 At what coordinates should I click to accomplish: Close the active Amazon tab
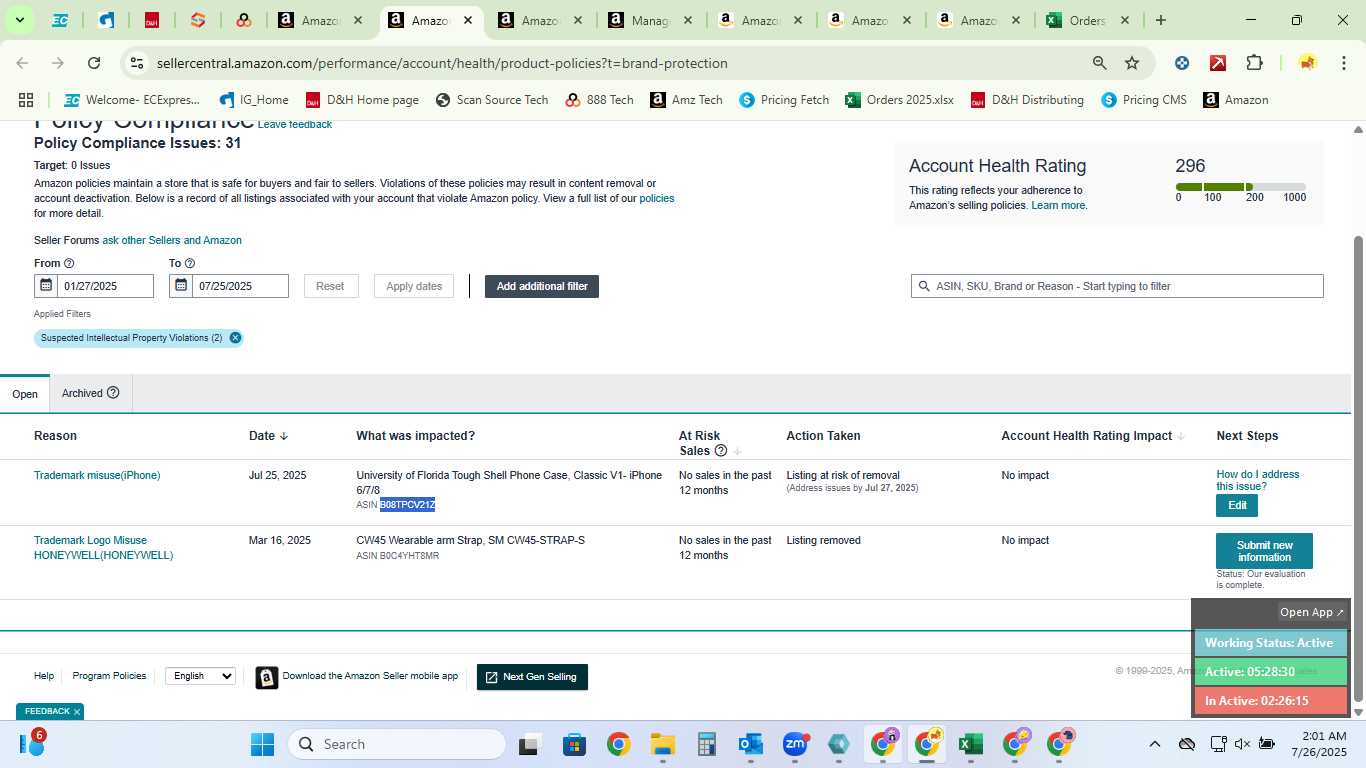[467, 20]
